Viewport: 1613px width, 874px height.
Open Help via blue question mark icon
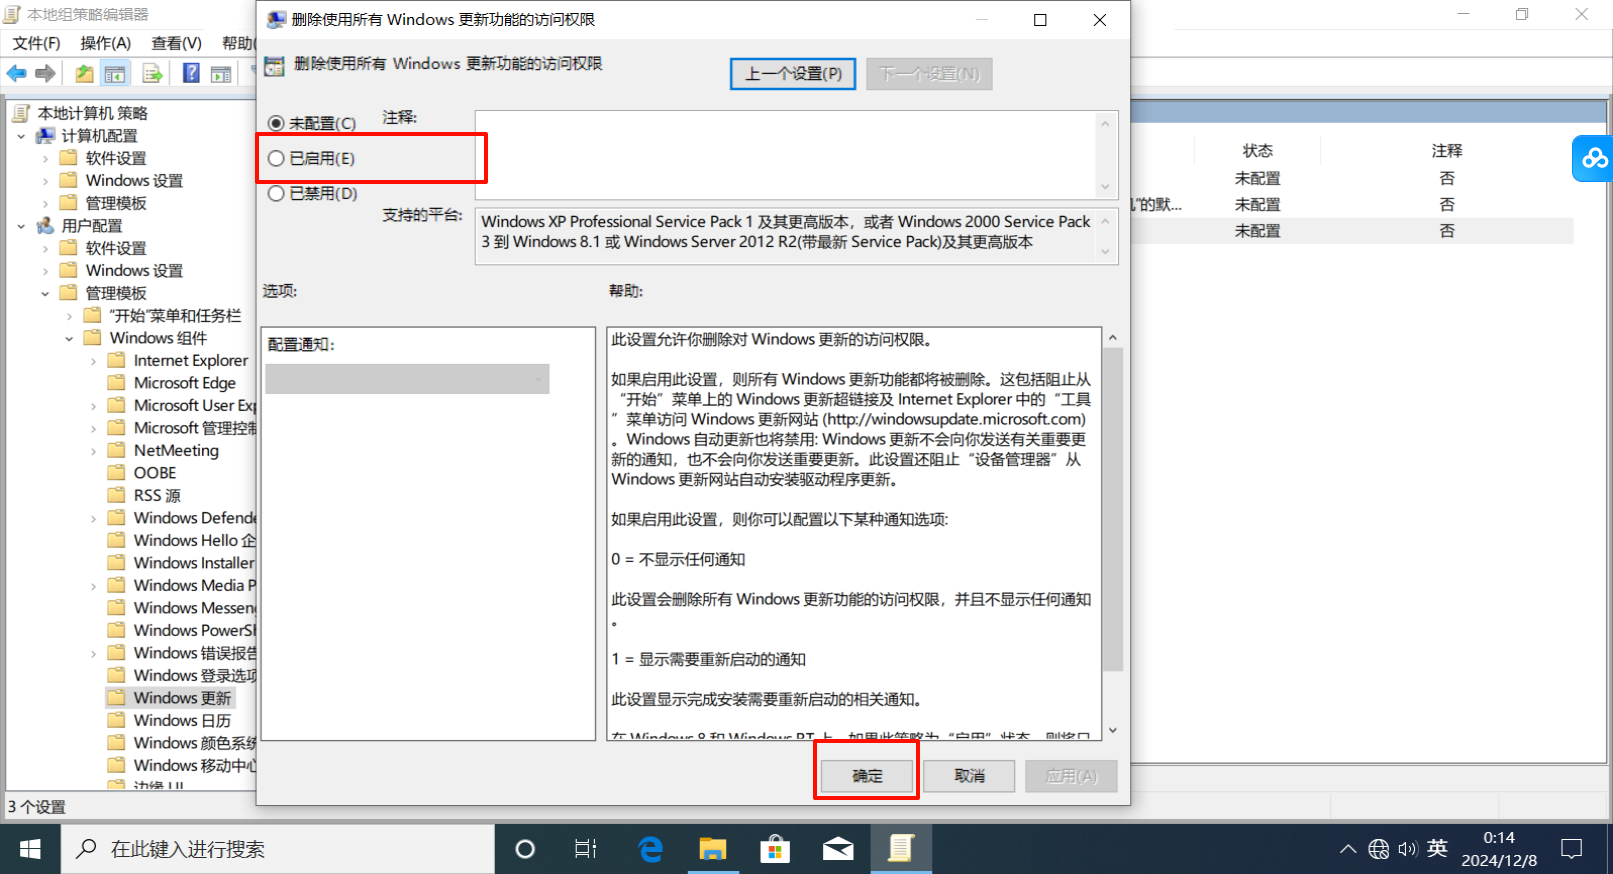[x=191, y=73]
